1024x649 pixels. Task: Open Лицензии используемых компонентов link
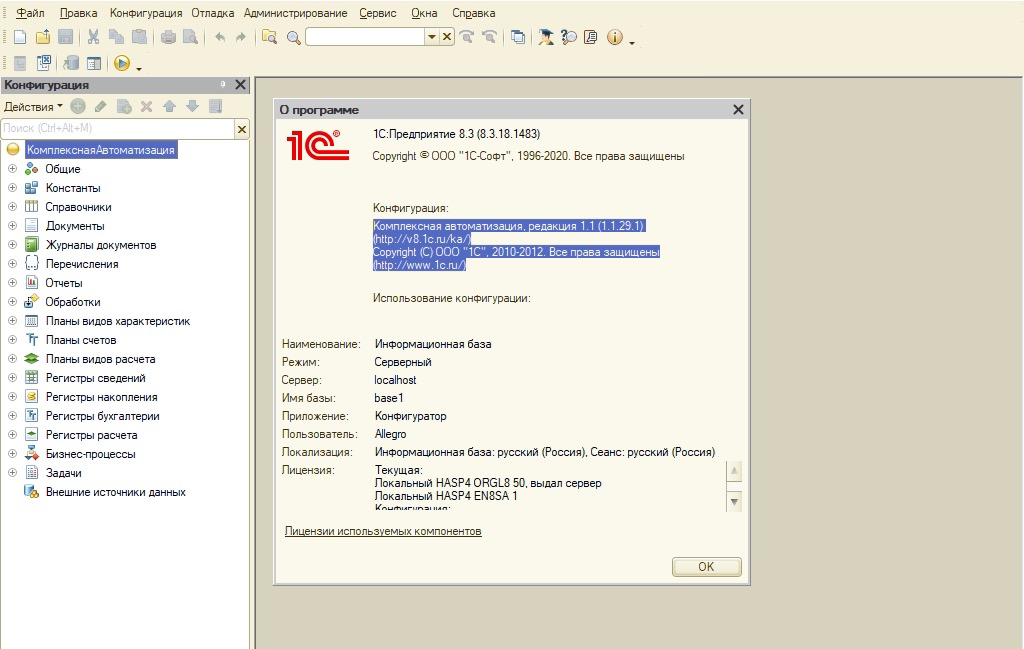point(383,531)
